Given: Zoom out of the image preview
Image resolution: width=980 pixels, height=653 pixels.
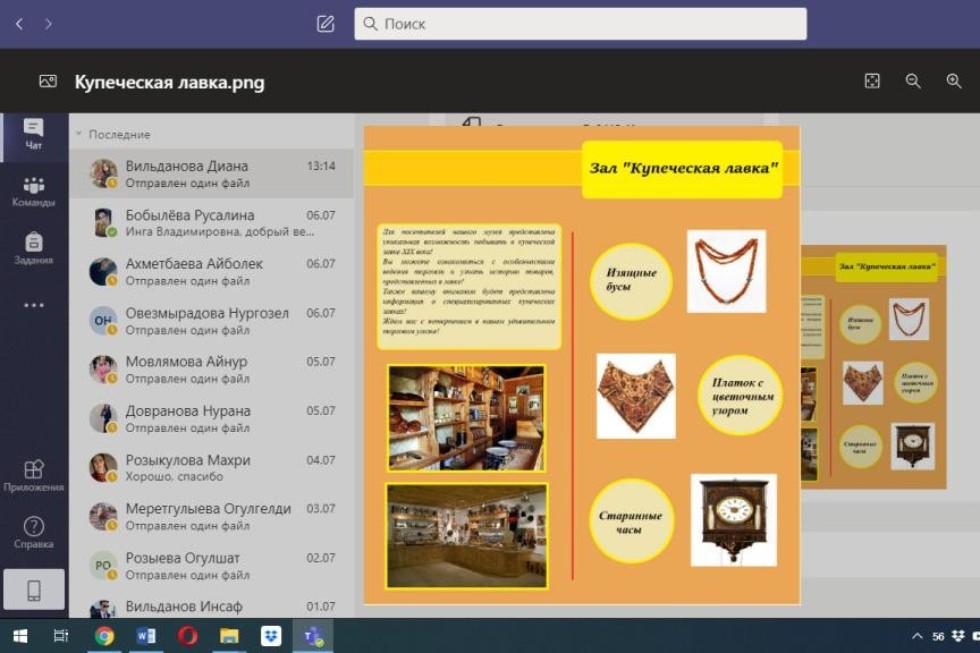Looking at the screenshot, I should point(912,82).
